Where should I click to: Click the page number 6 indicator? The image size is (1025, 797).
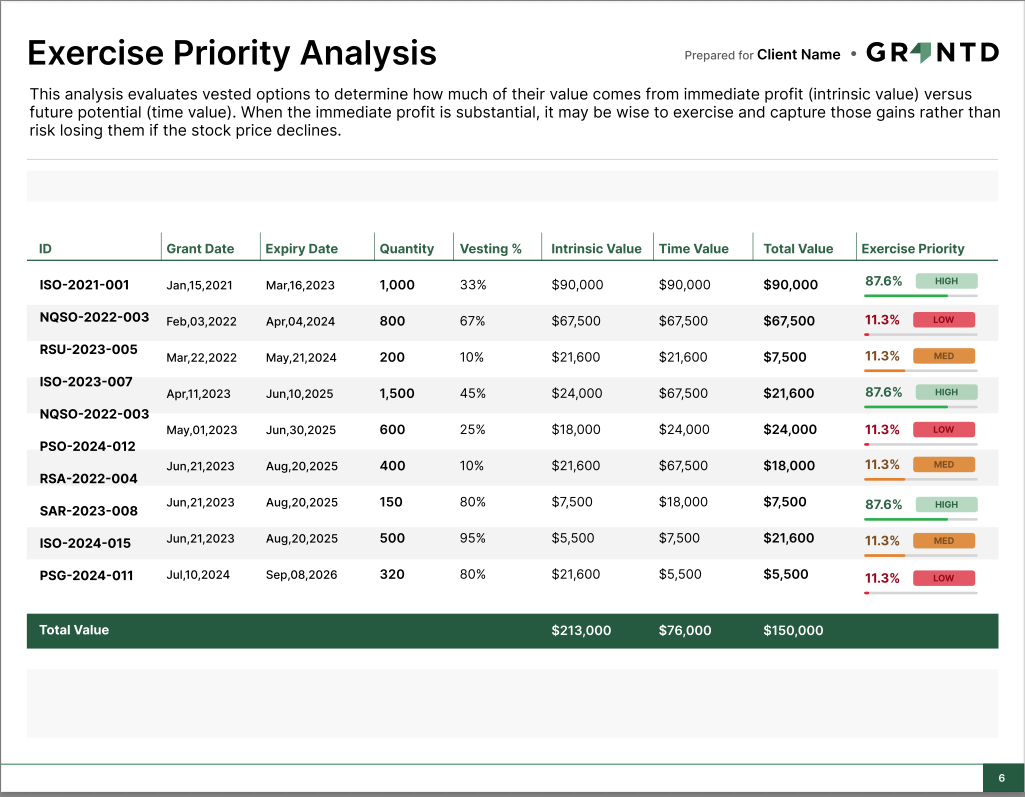[1004, 777]
